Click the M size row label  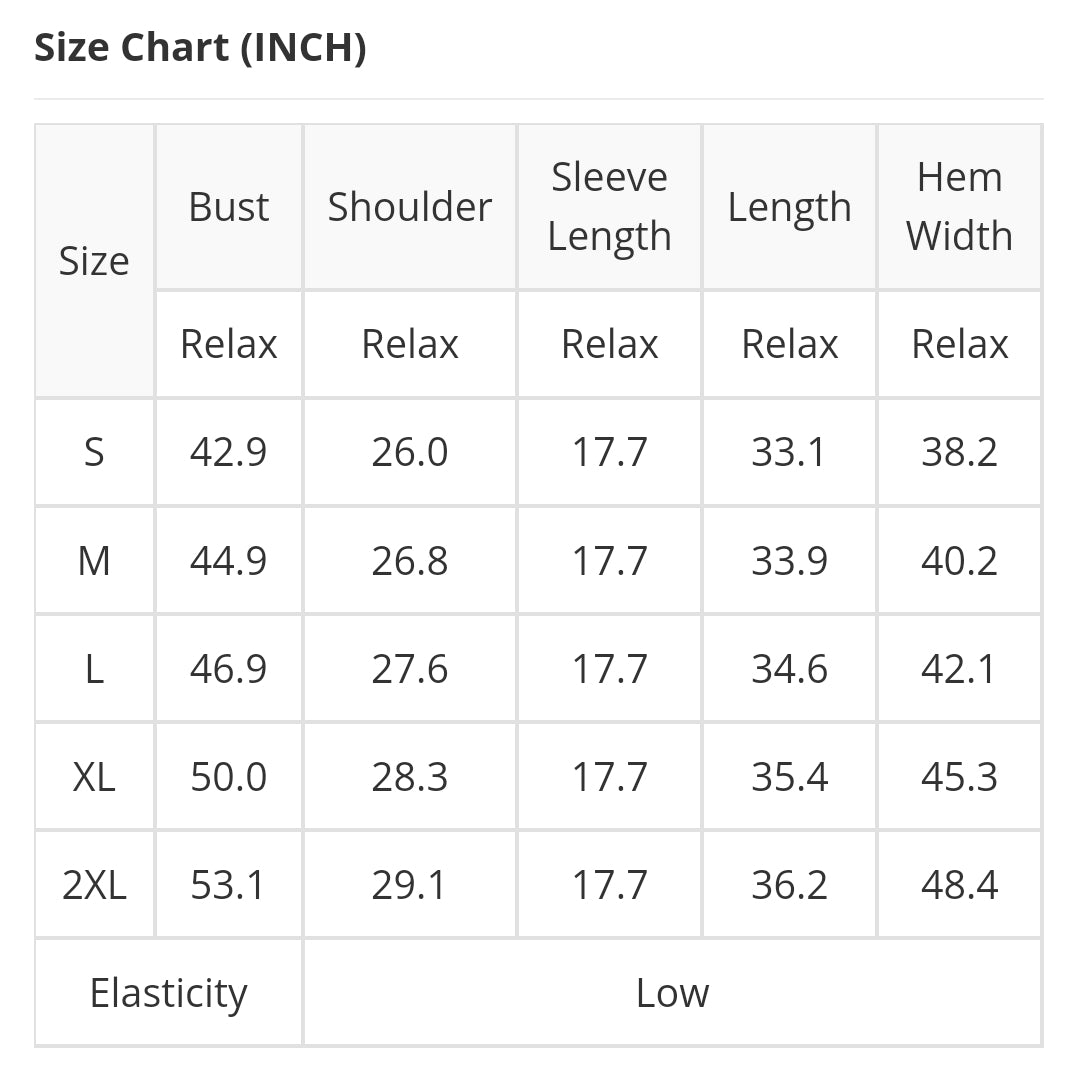(94, 561)
